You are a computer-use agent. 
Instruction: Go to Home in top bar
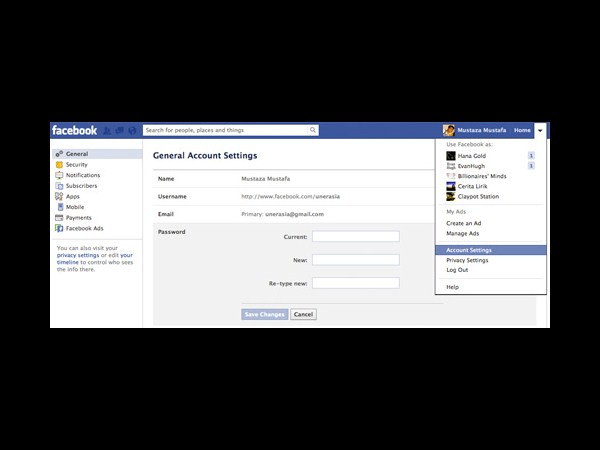[522, 130]
